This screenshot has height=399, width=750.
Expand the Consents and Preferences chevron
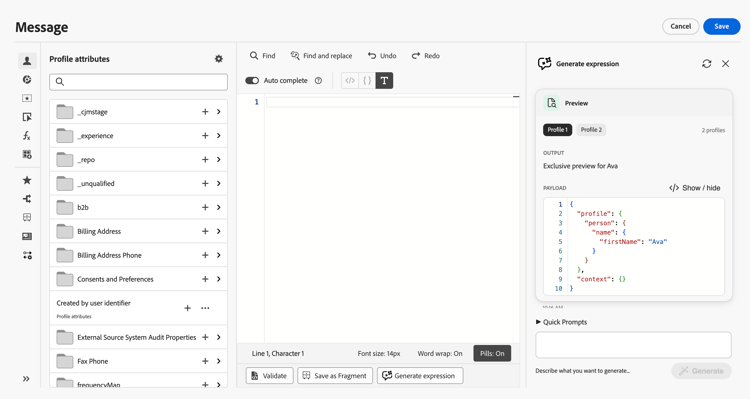tap(219, 279)
